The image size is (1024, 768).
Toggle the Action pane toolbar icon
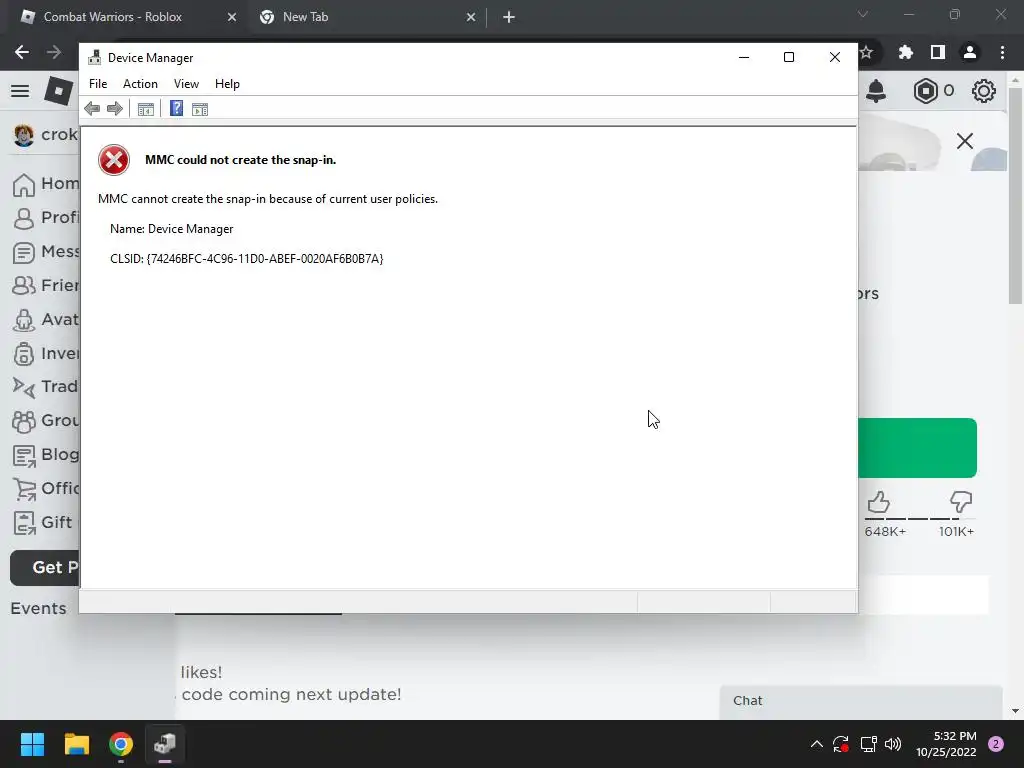pos(200,109)
